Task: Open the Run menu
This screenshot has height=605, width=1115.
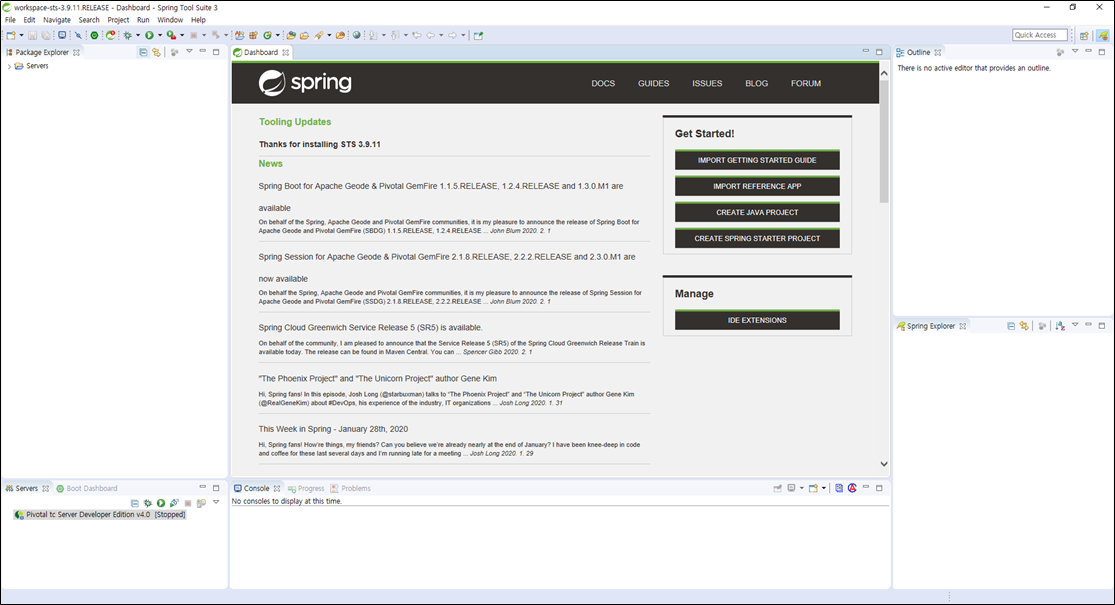Action: [x=143, y=20]
